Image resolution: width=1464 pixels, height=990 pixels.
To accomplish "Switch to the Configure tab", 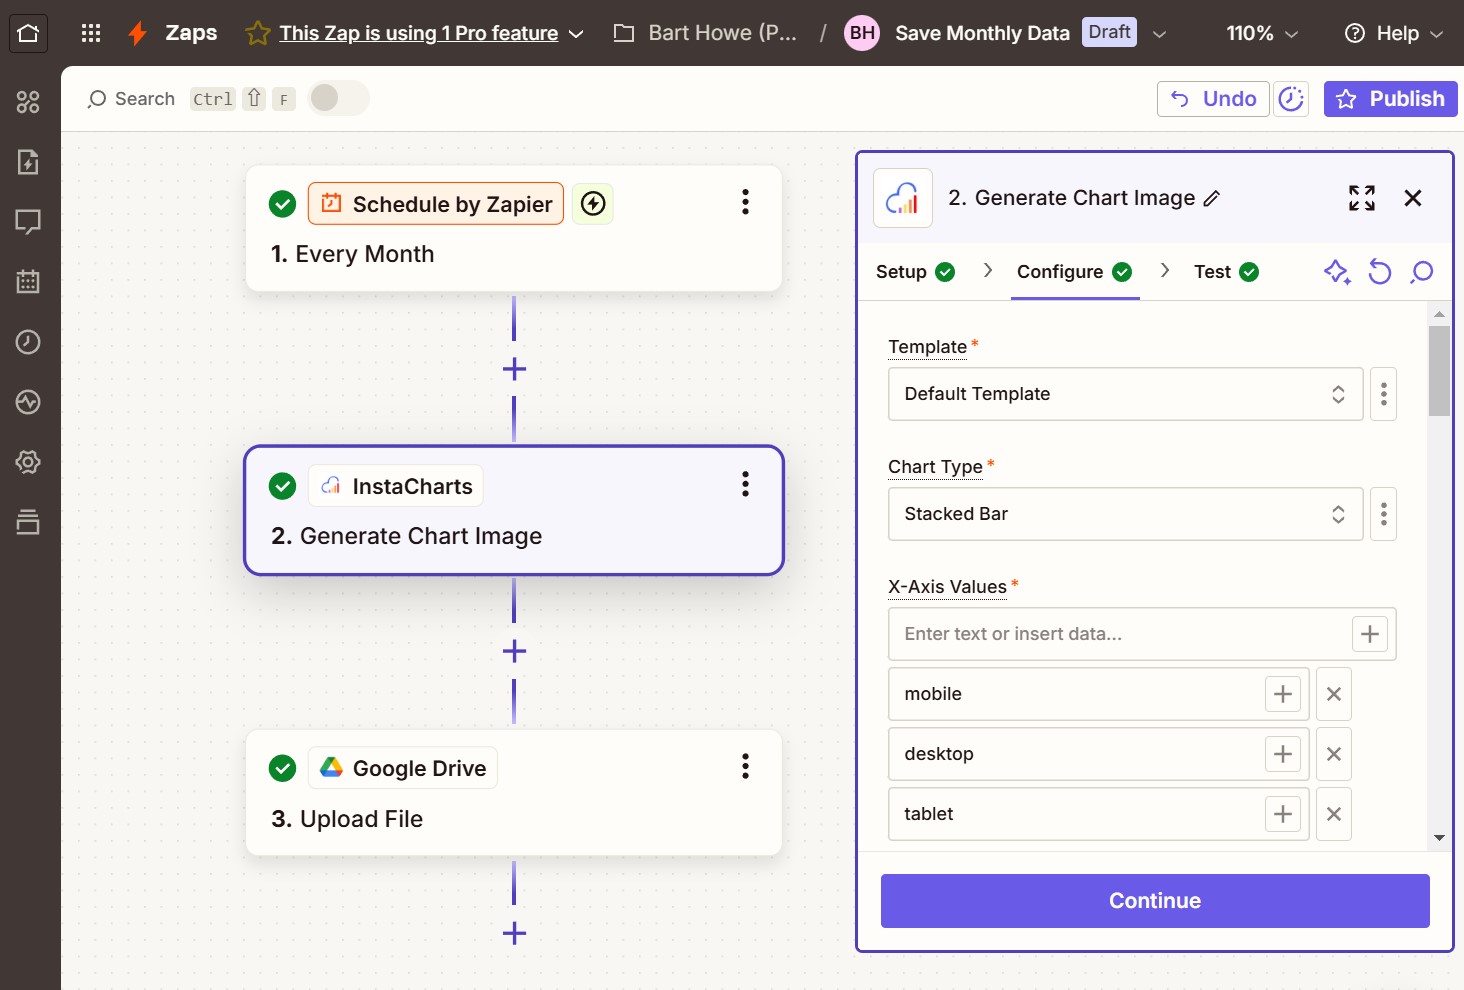I will click(1074, 272).
